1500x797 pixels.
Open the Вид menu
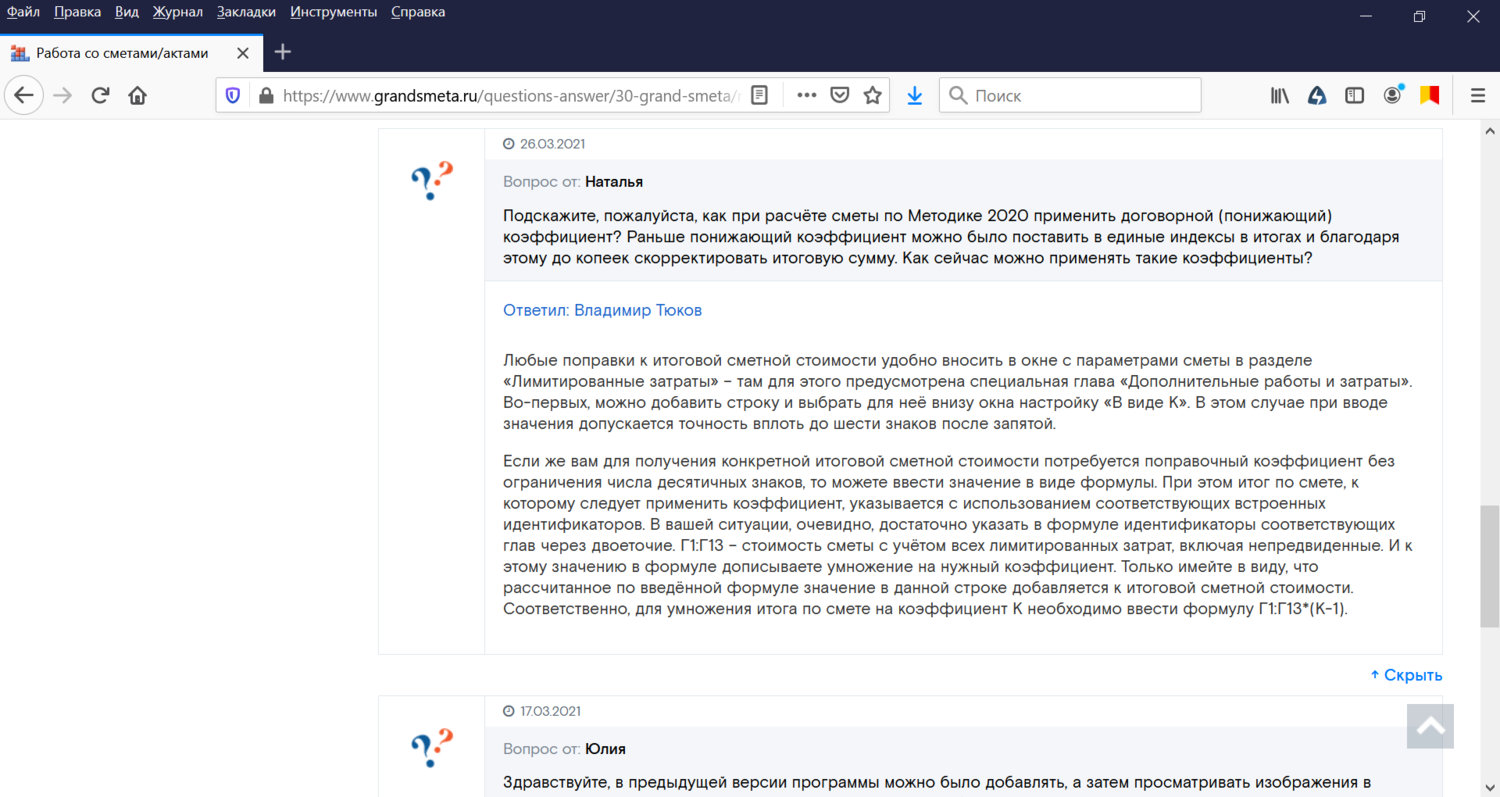[x=127, y=12]
